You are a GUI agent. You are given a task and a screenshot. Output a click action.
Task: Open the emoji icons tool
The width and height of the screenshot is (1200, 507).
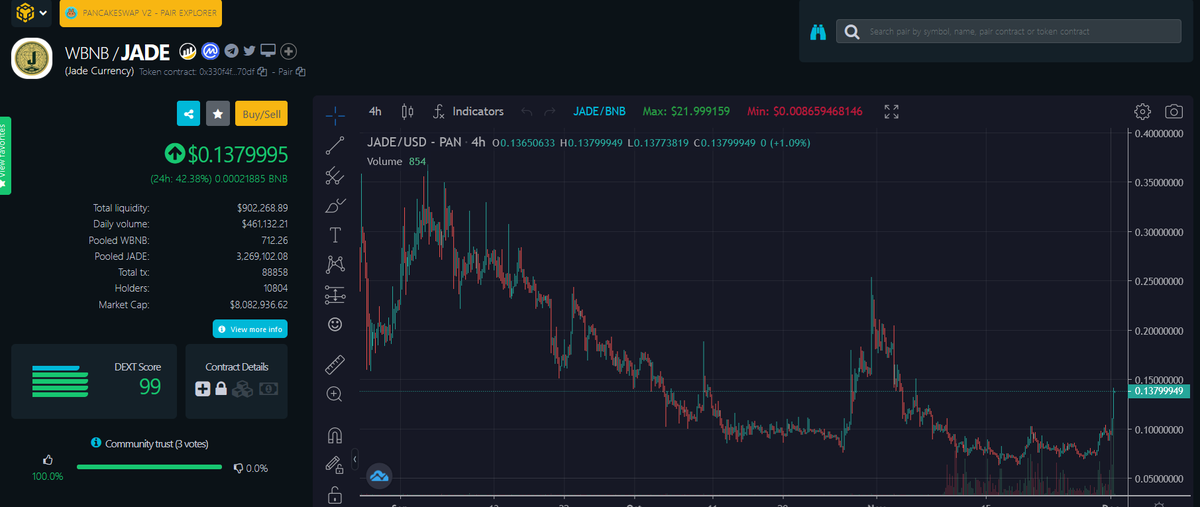coord(335,324)
